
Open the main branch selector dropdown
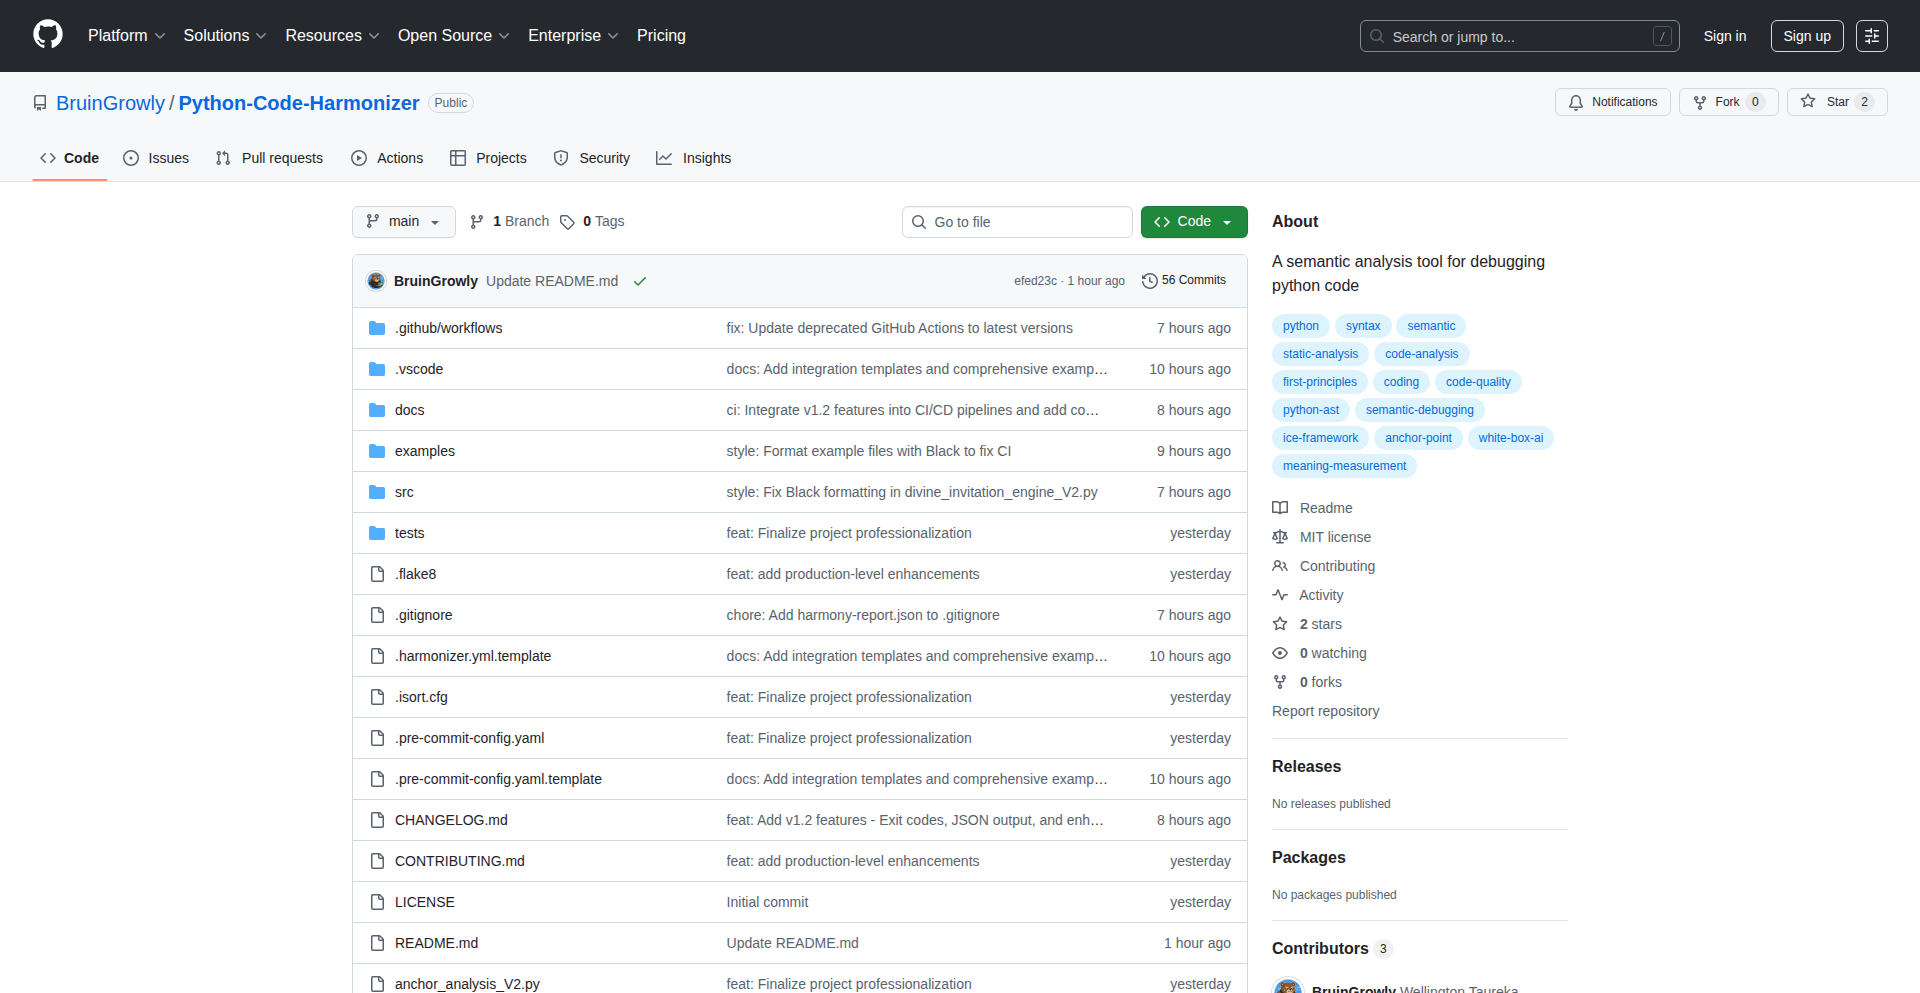pyautogui.click(x=404, y=221)
